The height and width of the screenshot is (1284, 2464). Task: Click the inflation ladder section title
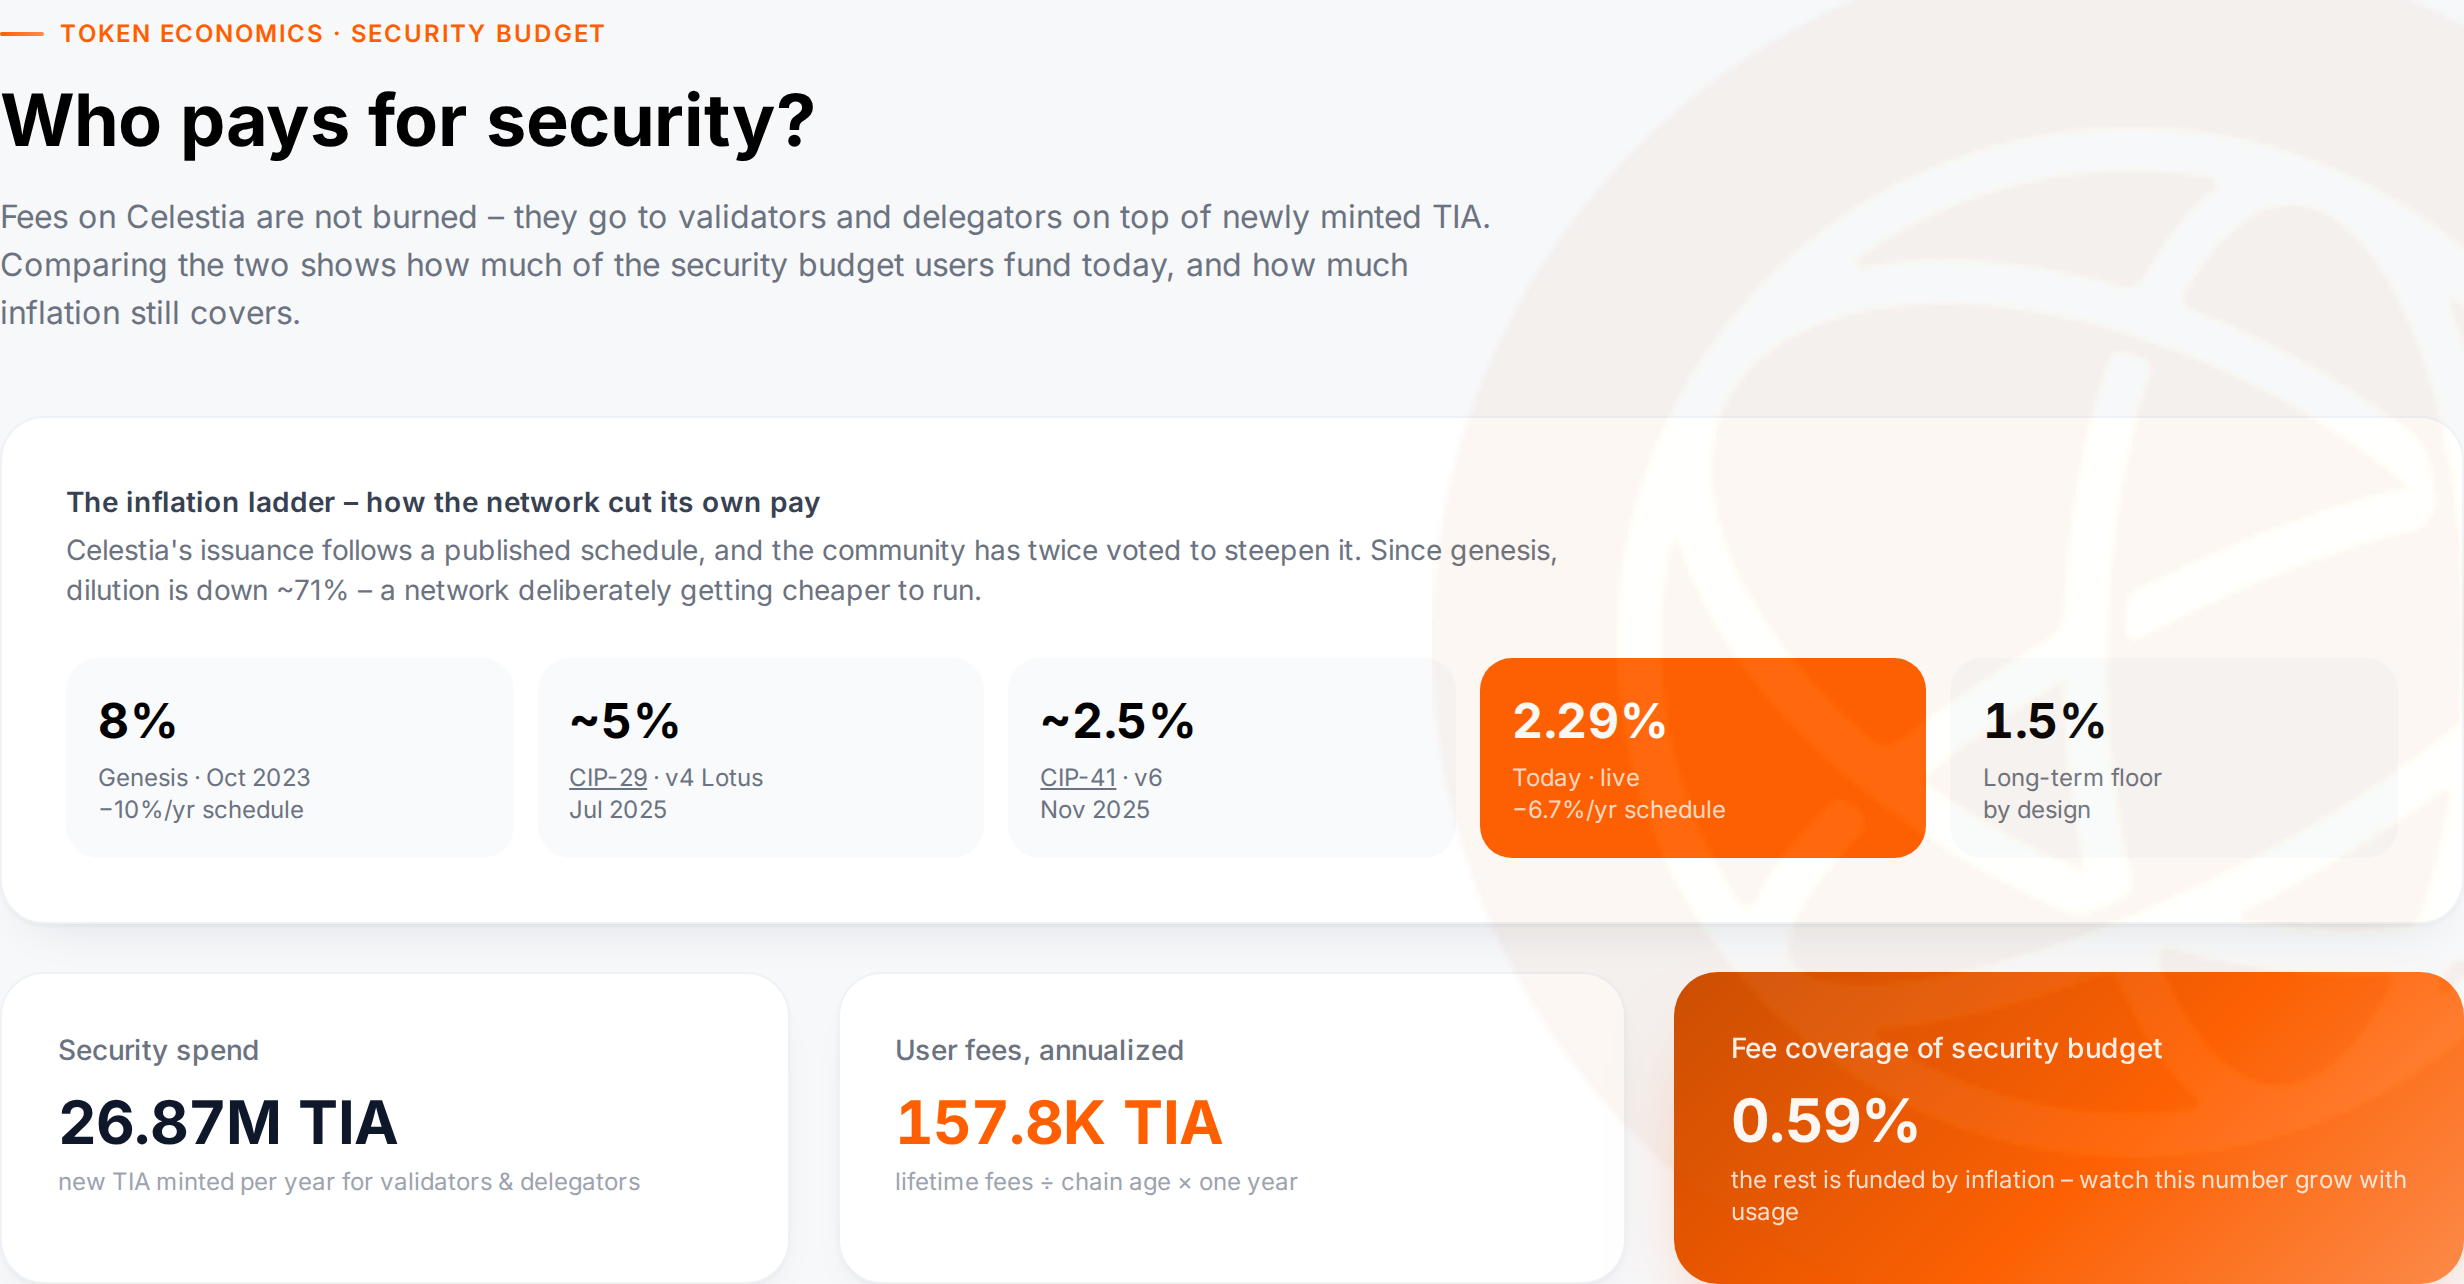coord(443,502)
